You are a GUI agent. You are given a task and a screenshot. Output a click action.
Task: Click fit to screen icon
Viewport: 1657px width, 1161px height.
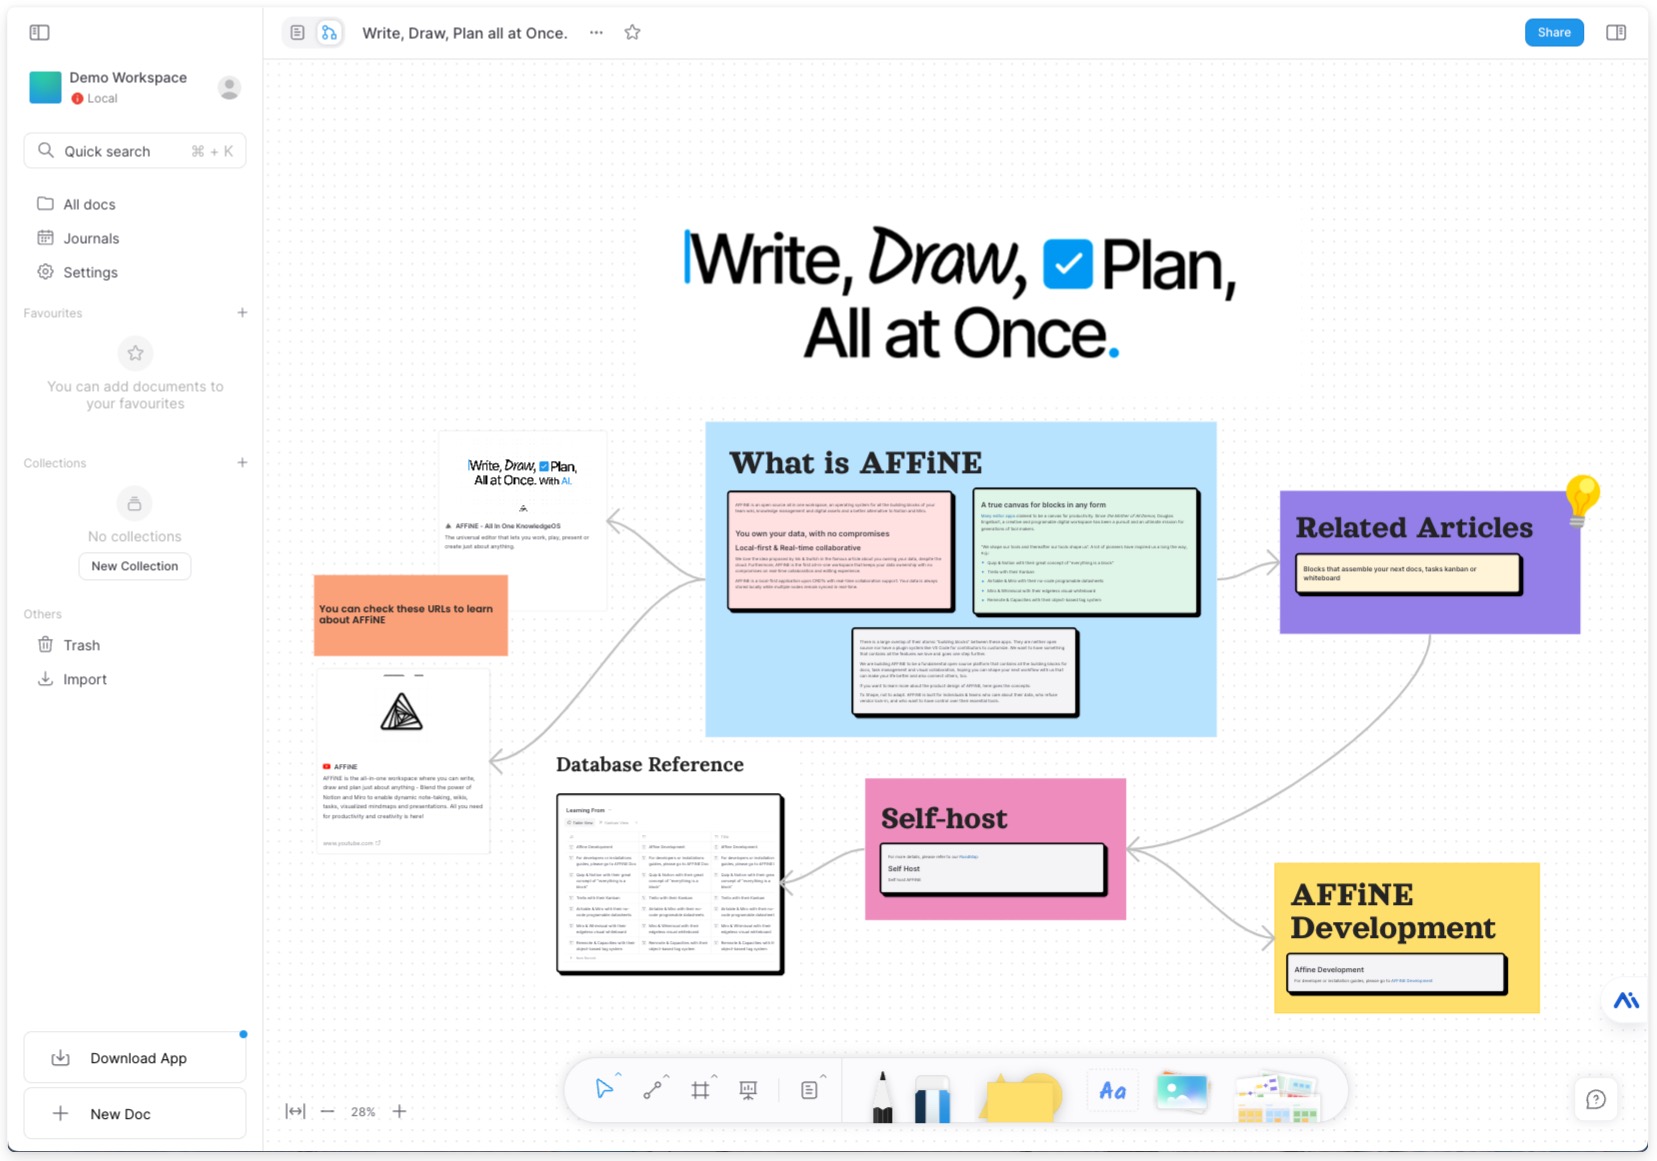(x=295, y=1112)
